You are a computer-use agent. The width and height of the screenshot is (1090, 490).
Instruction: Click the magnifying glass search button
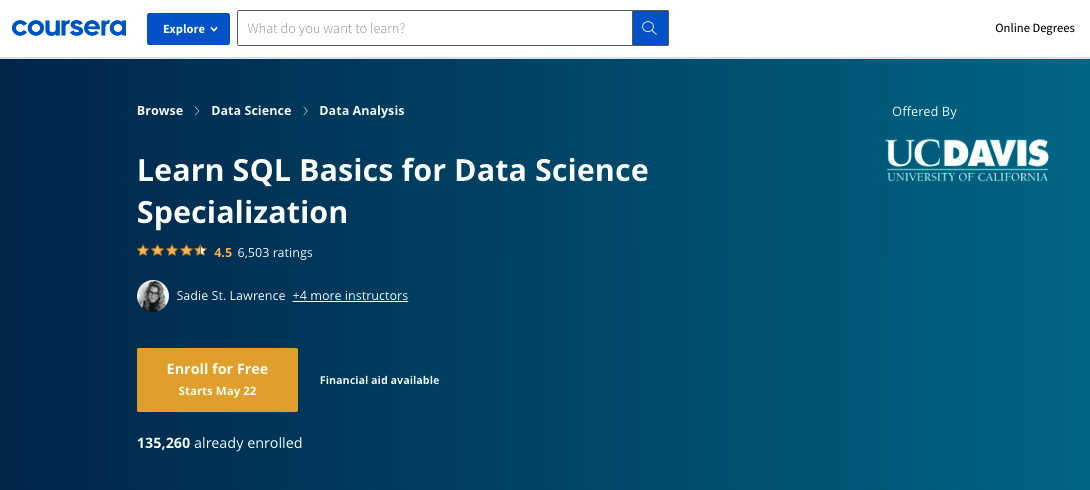pos(650,28)
